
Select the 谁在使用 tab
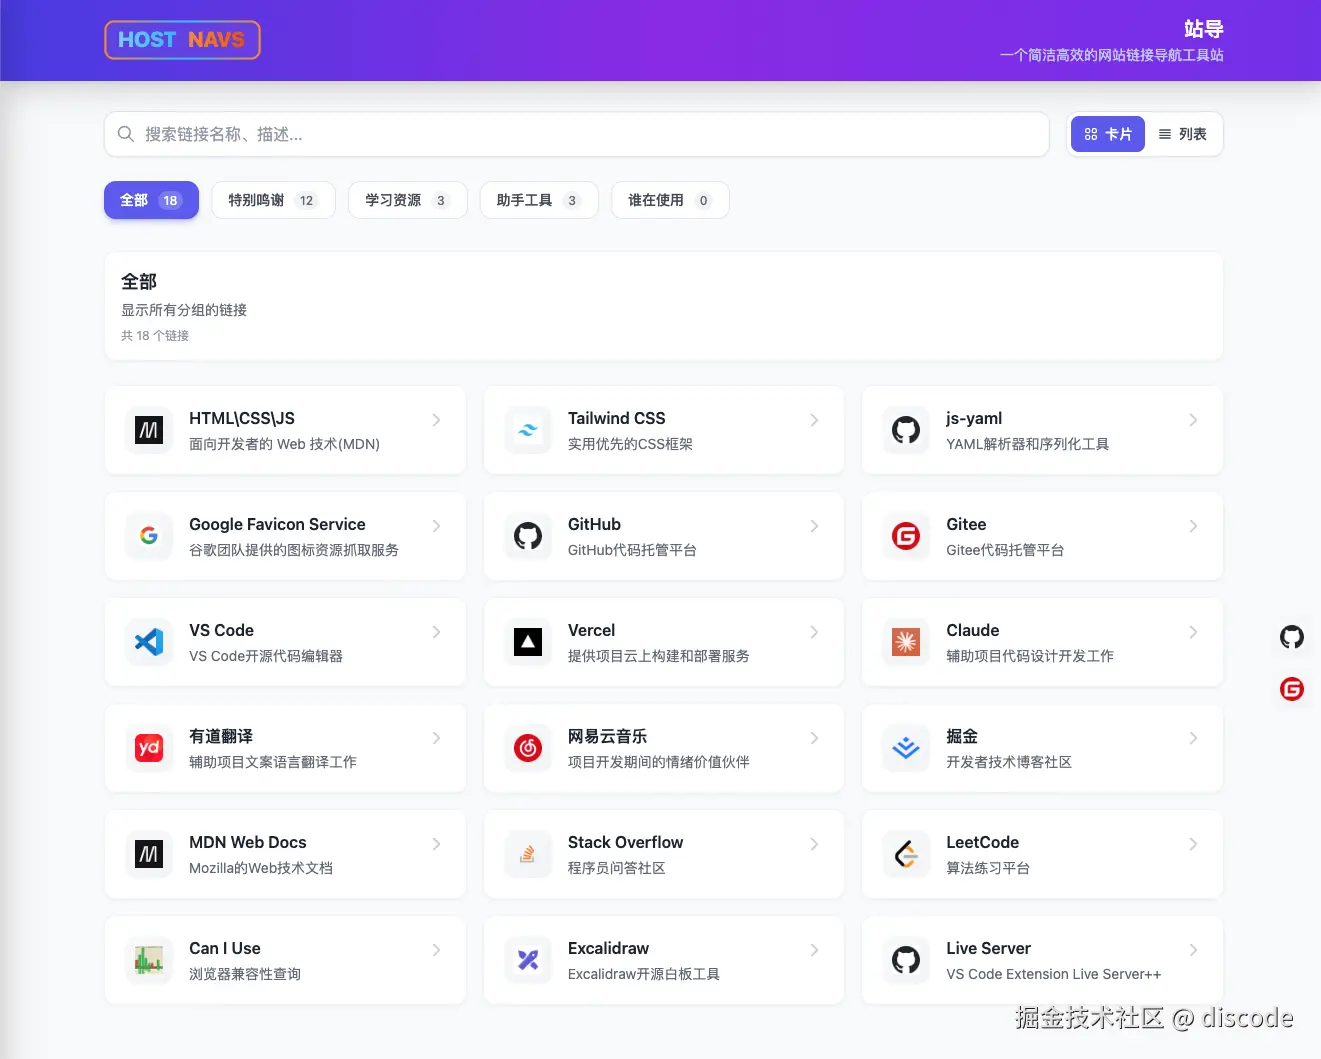(x=670, y=200)
